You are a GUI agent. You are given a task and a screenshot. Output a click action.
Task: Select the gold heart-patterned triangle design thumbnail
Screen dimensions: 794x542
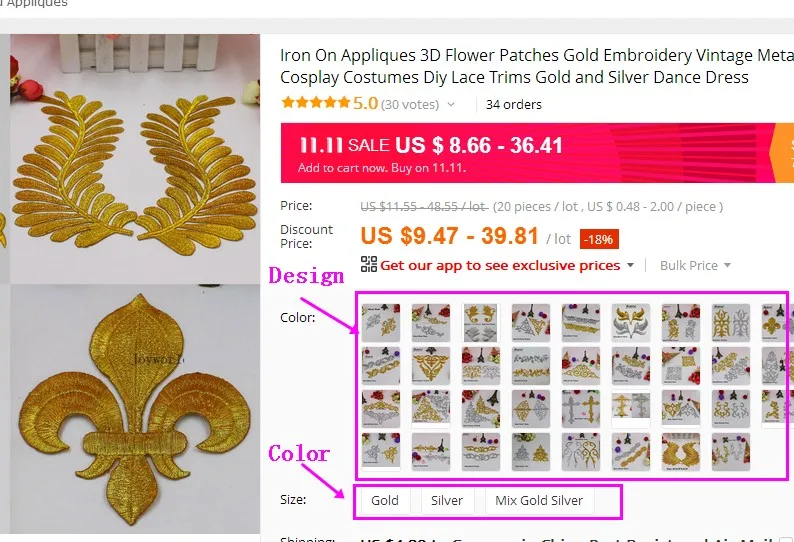pyautogui.click(x=431, y=366)
